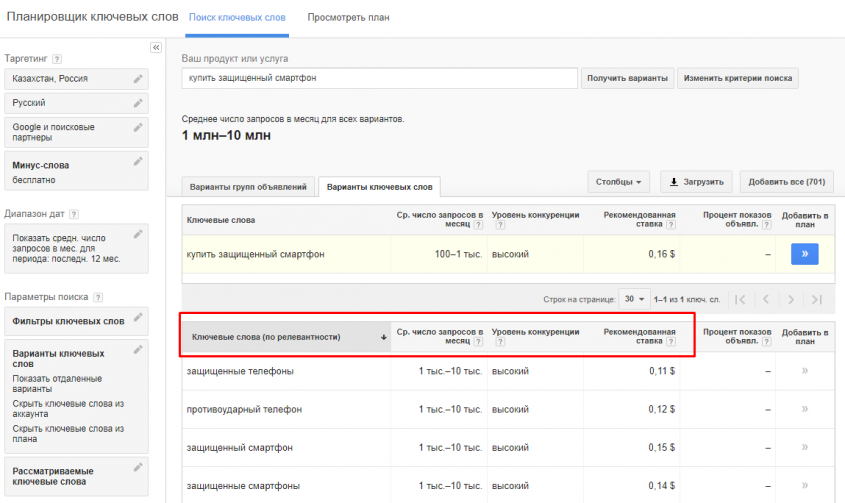Click 100–1 тыс. search volume cell
This screenshot has height=503, width=845.
(x=458, y=254)
